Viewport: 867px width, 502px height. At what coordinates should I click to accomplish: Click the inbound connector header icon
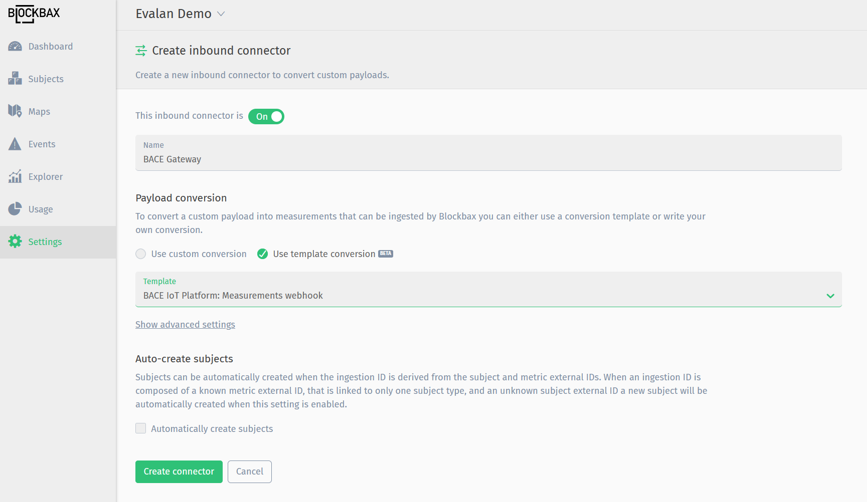tap(141, 51)
